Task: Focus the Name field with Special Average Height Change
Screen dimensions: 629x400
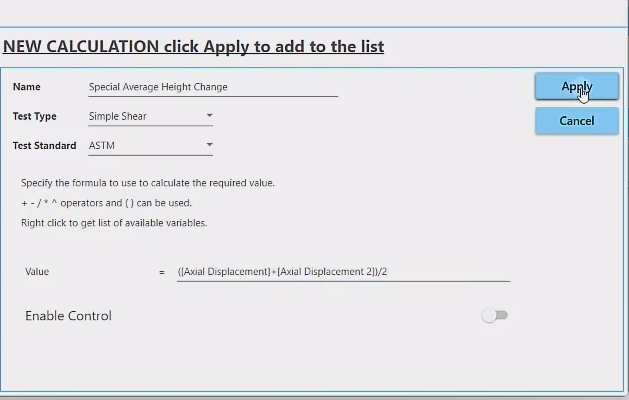Action: [x=210, y=87]
